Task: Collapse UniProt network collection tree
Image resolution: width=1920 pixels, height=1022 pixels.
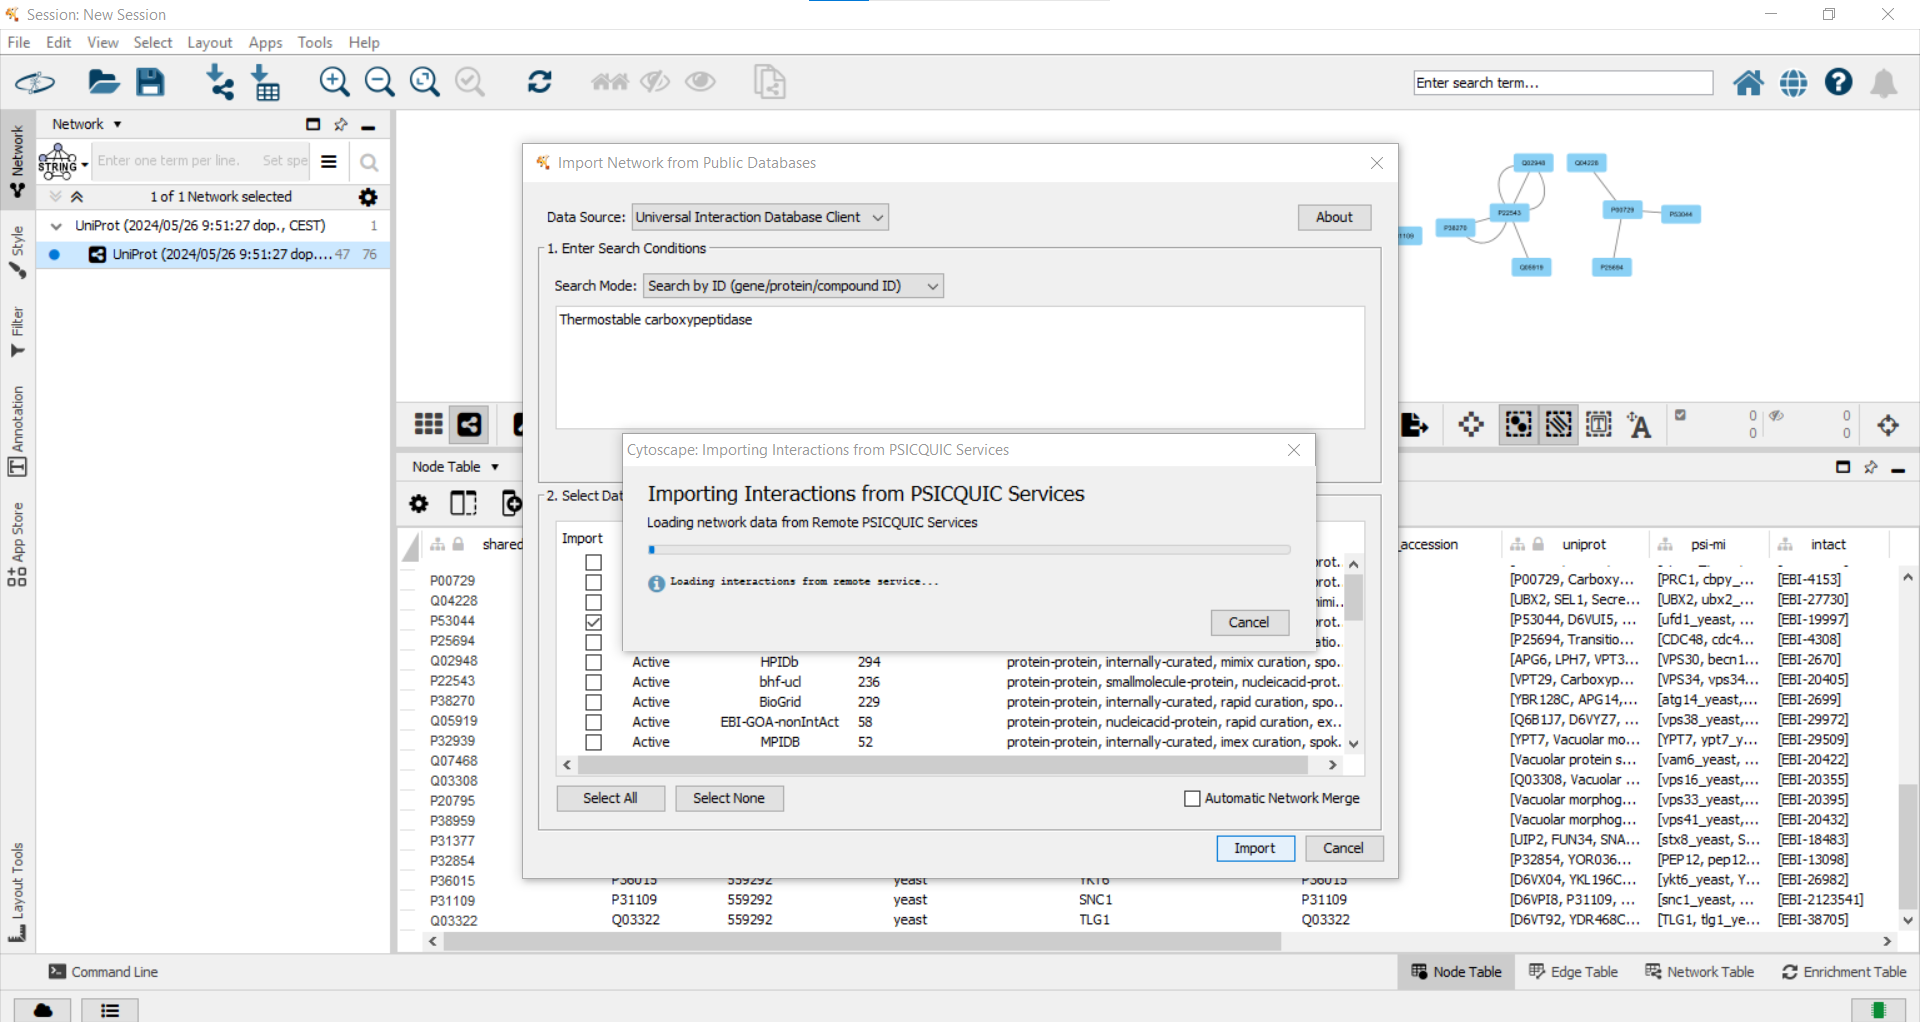Action: click(x=56, y=226)
